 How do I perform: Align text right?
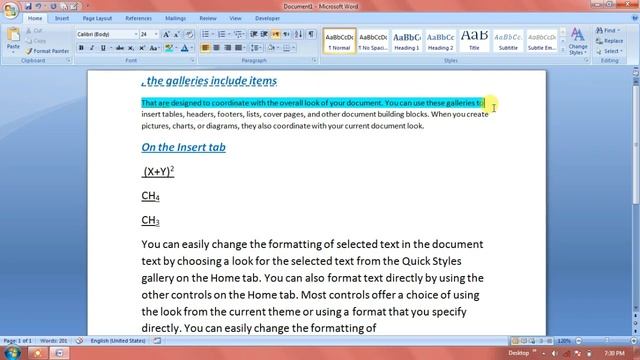tap(227, 48)
